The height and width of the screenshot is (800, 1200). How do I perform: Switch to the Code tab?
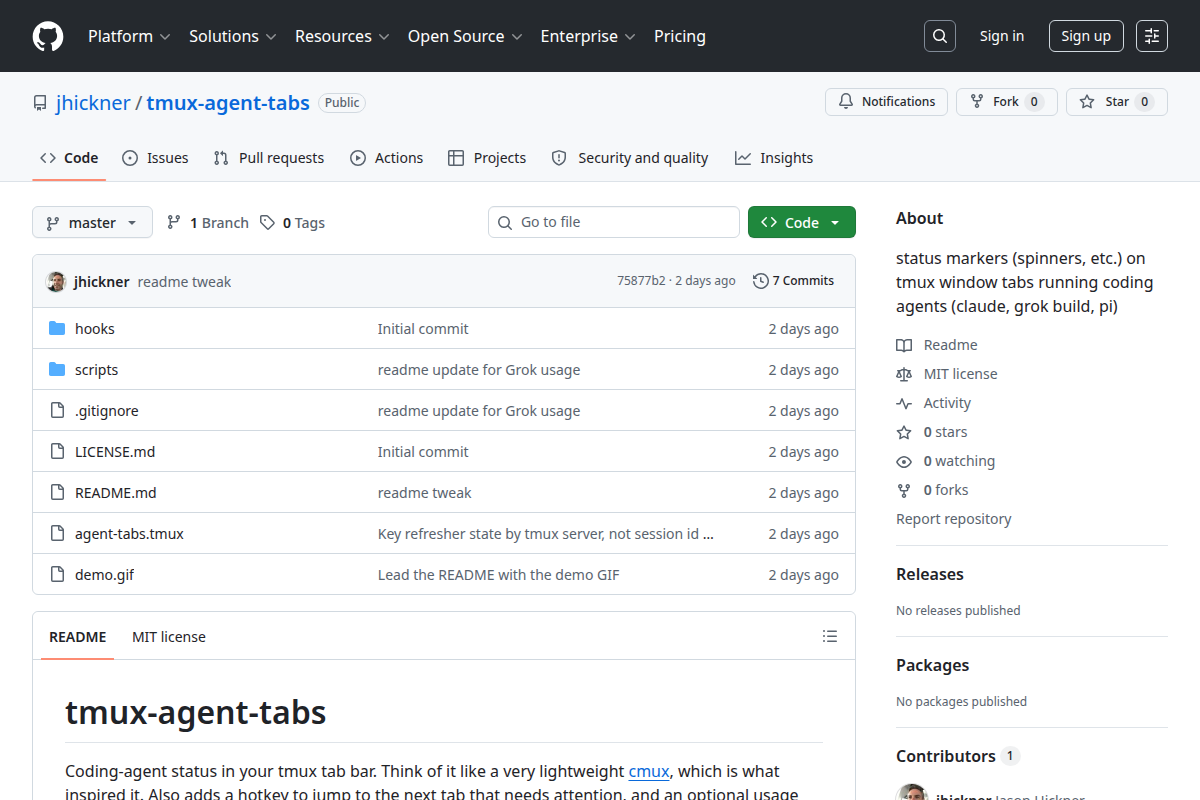[69, 158]
